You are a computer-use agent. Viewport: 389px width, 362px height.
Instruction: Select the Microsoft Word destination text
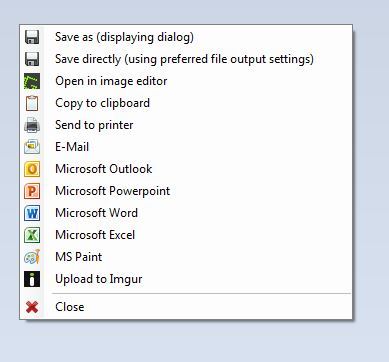coord(96,213)
